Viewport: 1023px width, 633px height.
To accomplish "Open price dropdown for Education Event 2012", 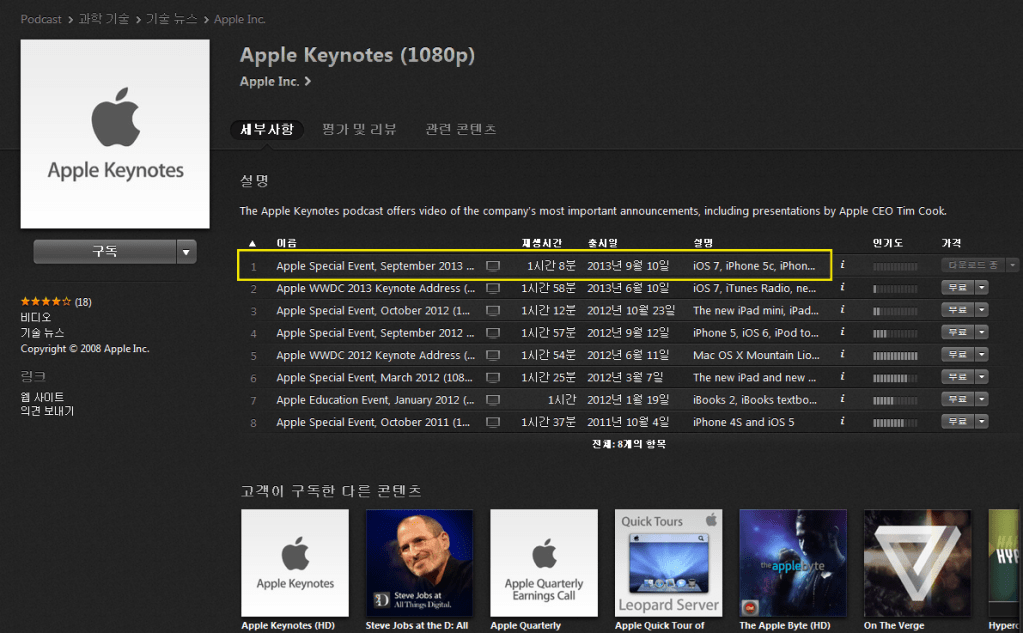I will click(x=981, y=399).
